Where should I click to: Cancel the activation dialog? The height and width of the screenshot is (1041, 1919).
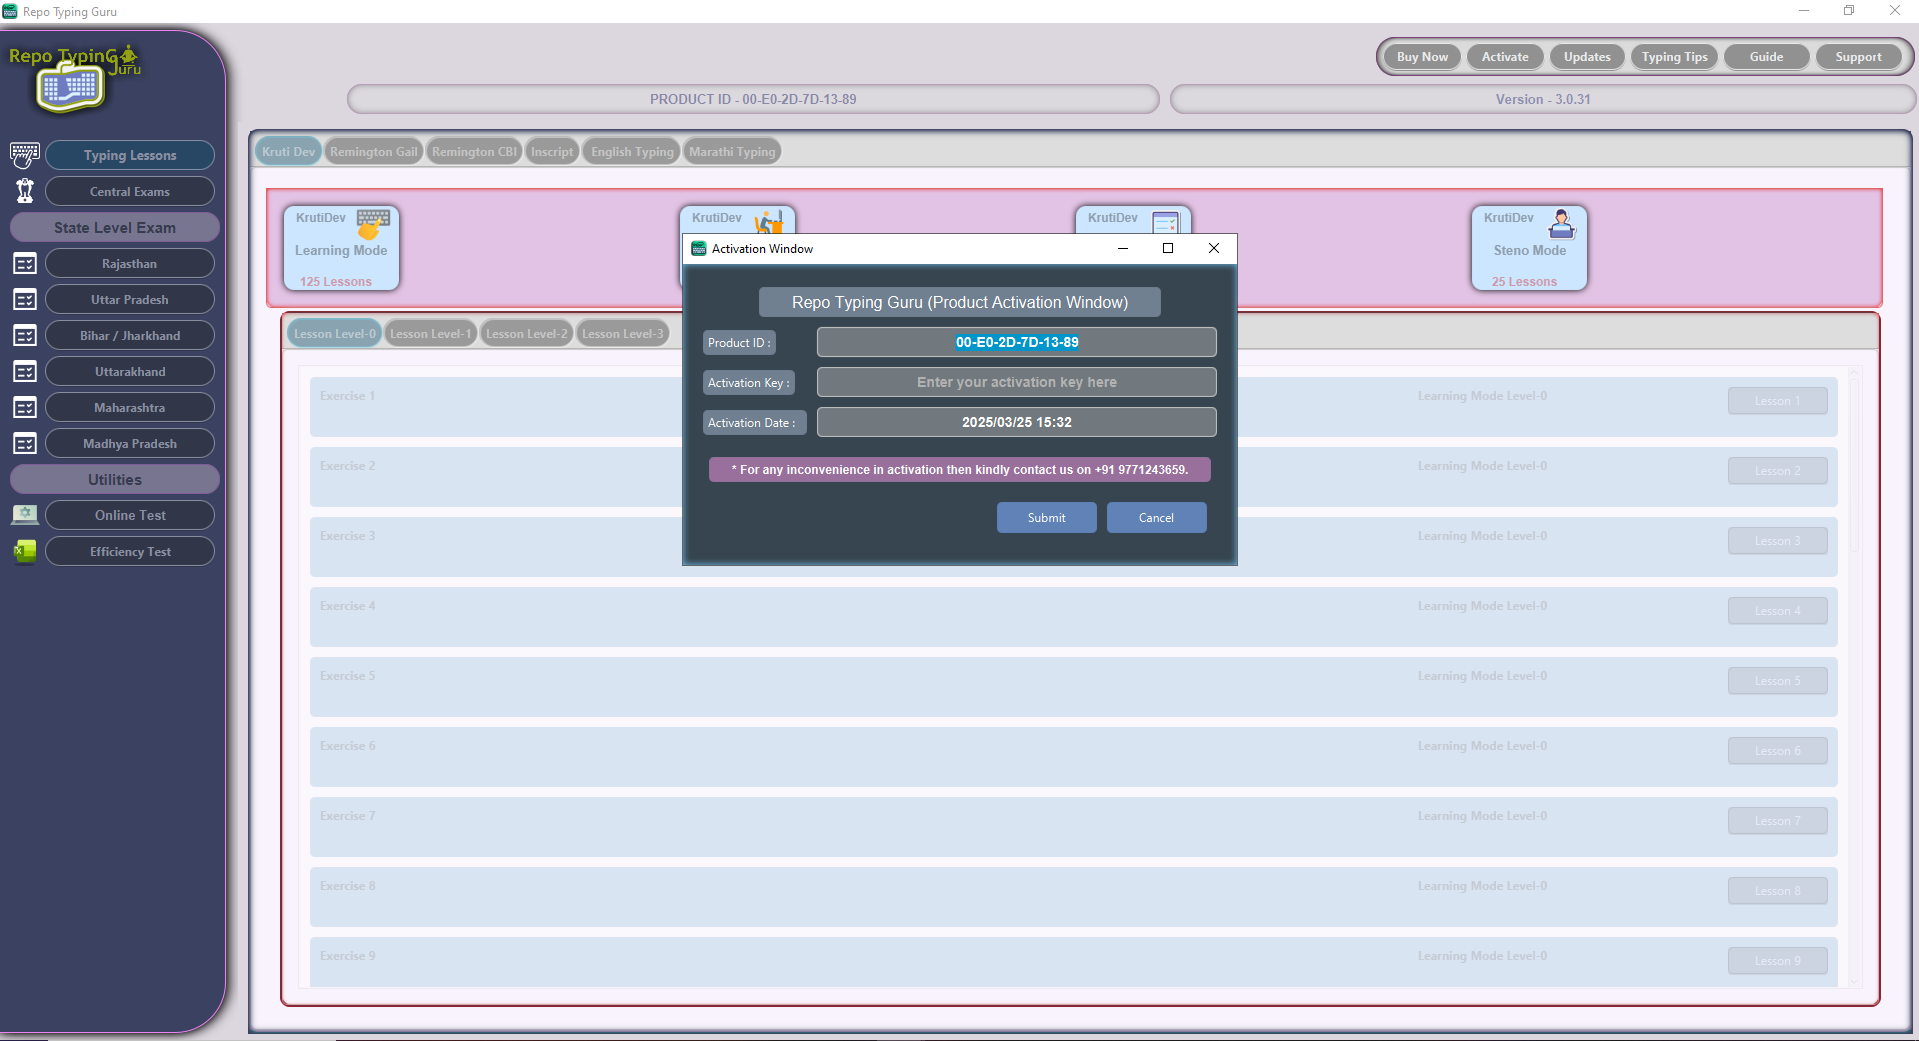pyautogui.click(x=1156, y=518)
